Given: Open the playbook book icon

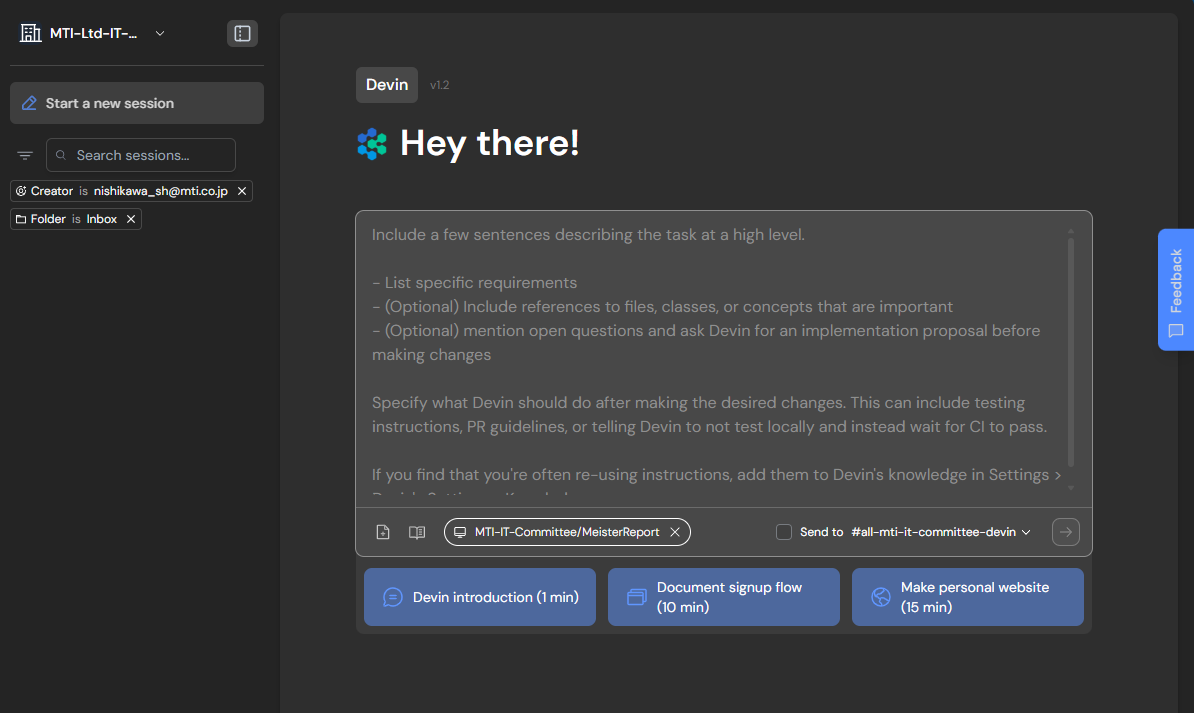Looking at the screenshot, I should point(417,532).
